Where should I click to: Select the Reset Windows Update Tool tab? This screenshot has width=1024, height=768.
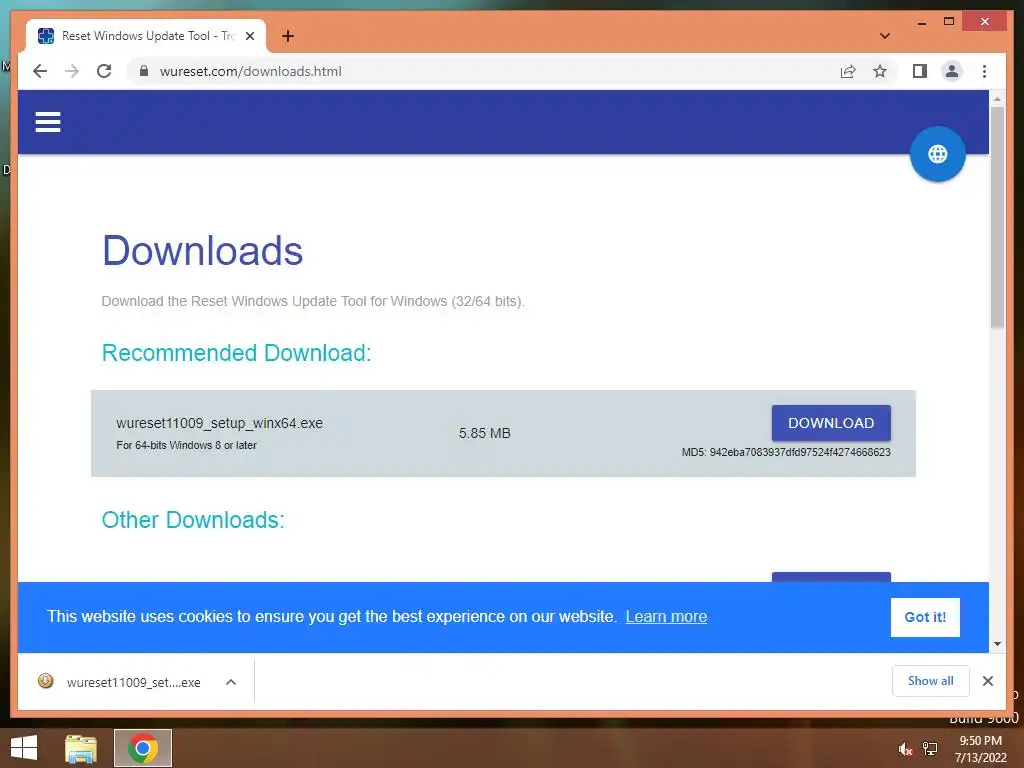[x=146, y=36]
